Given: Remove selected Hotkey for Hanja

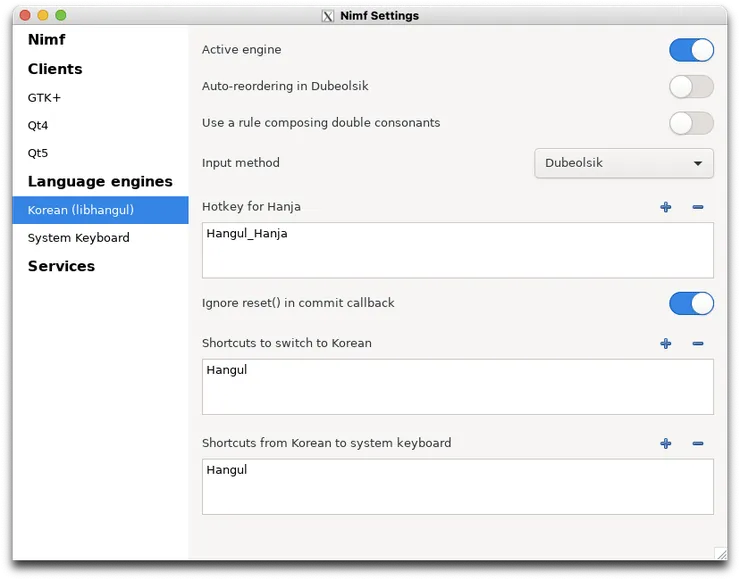Looking at the screenshot, I should [x=698, y=207].
